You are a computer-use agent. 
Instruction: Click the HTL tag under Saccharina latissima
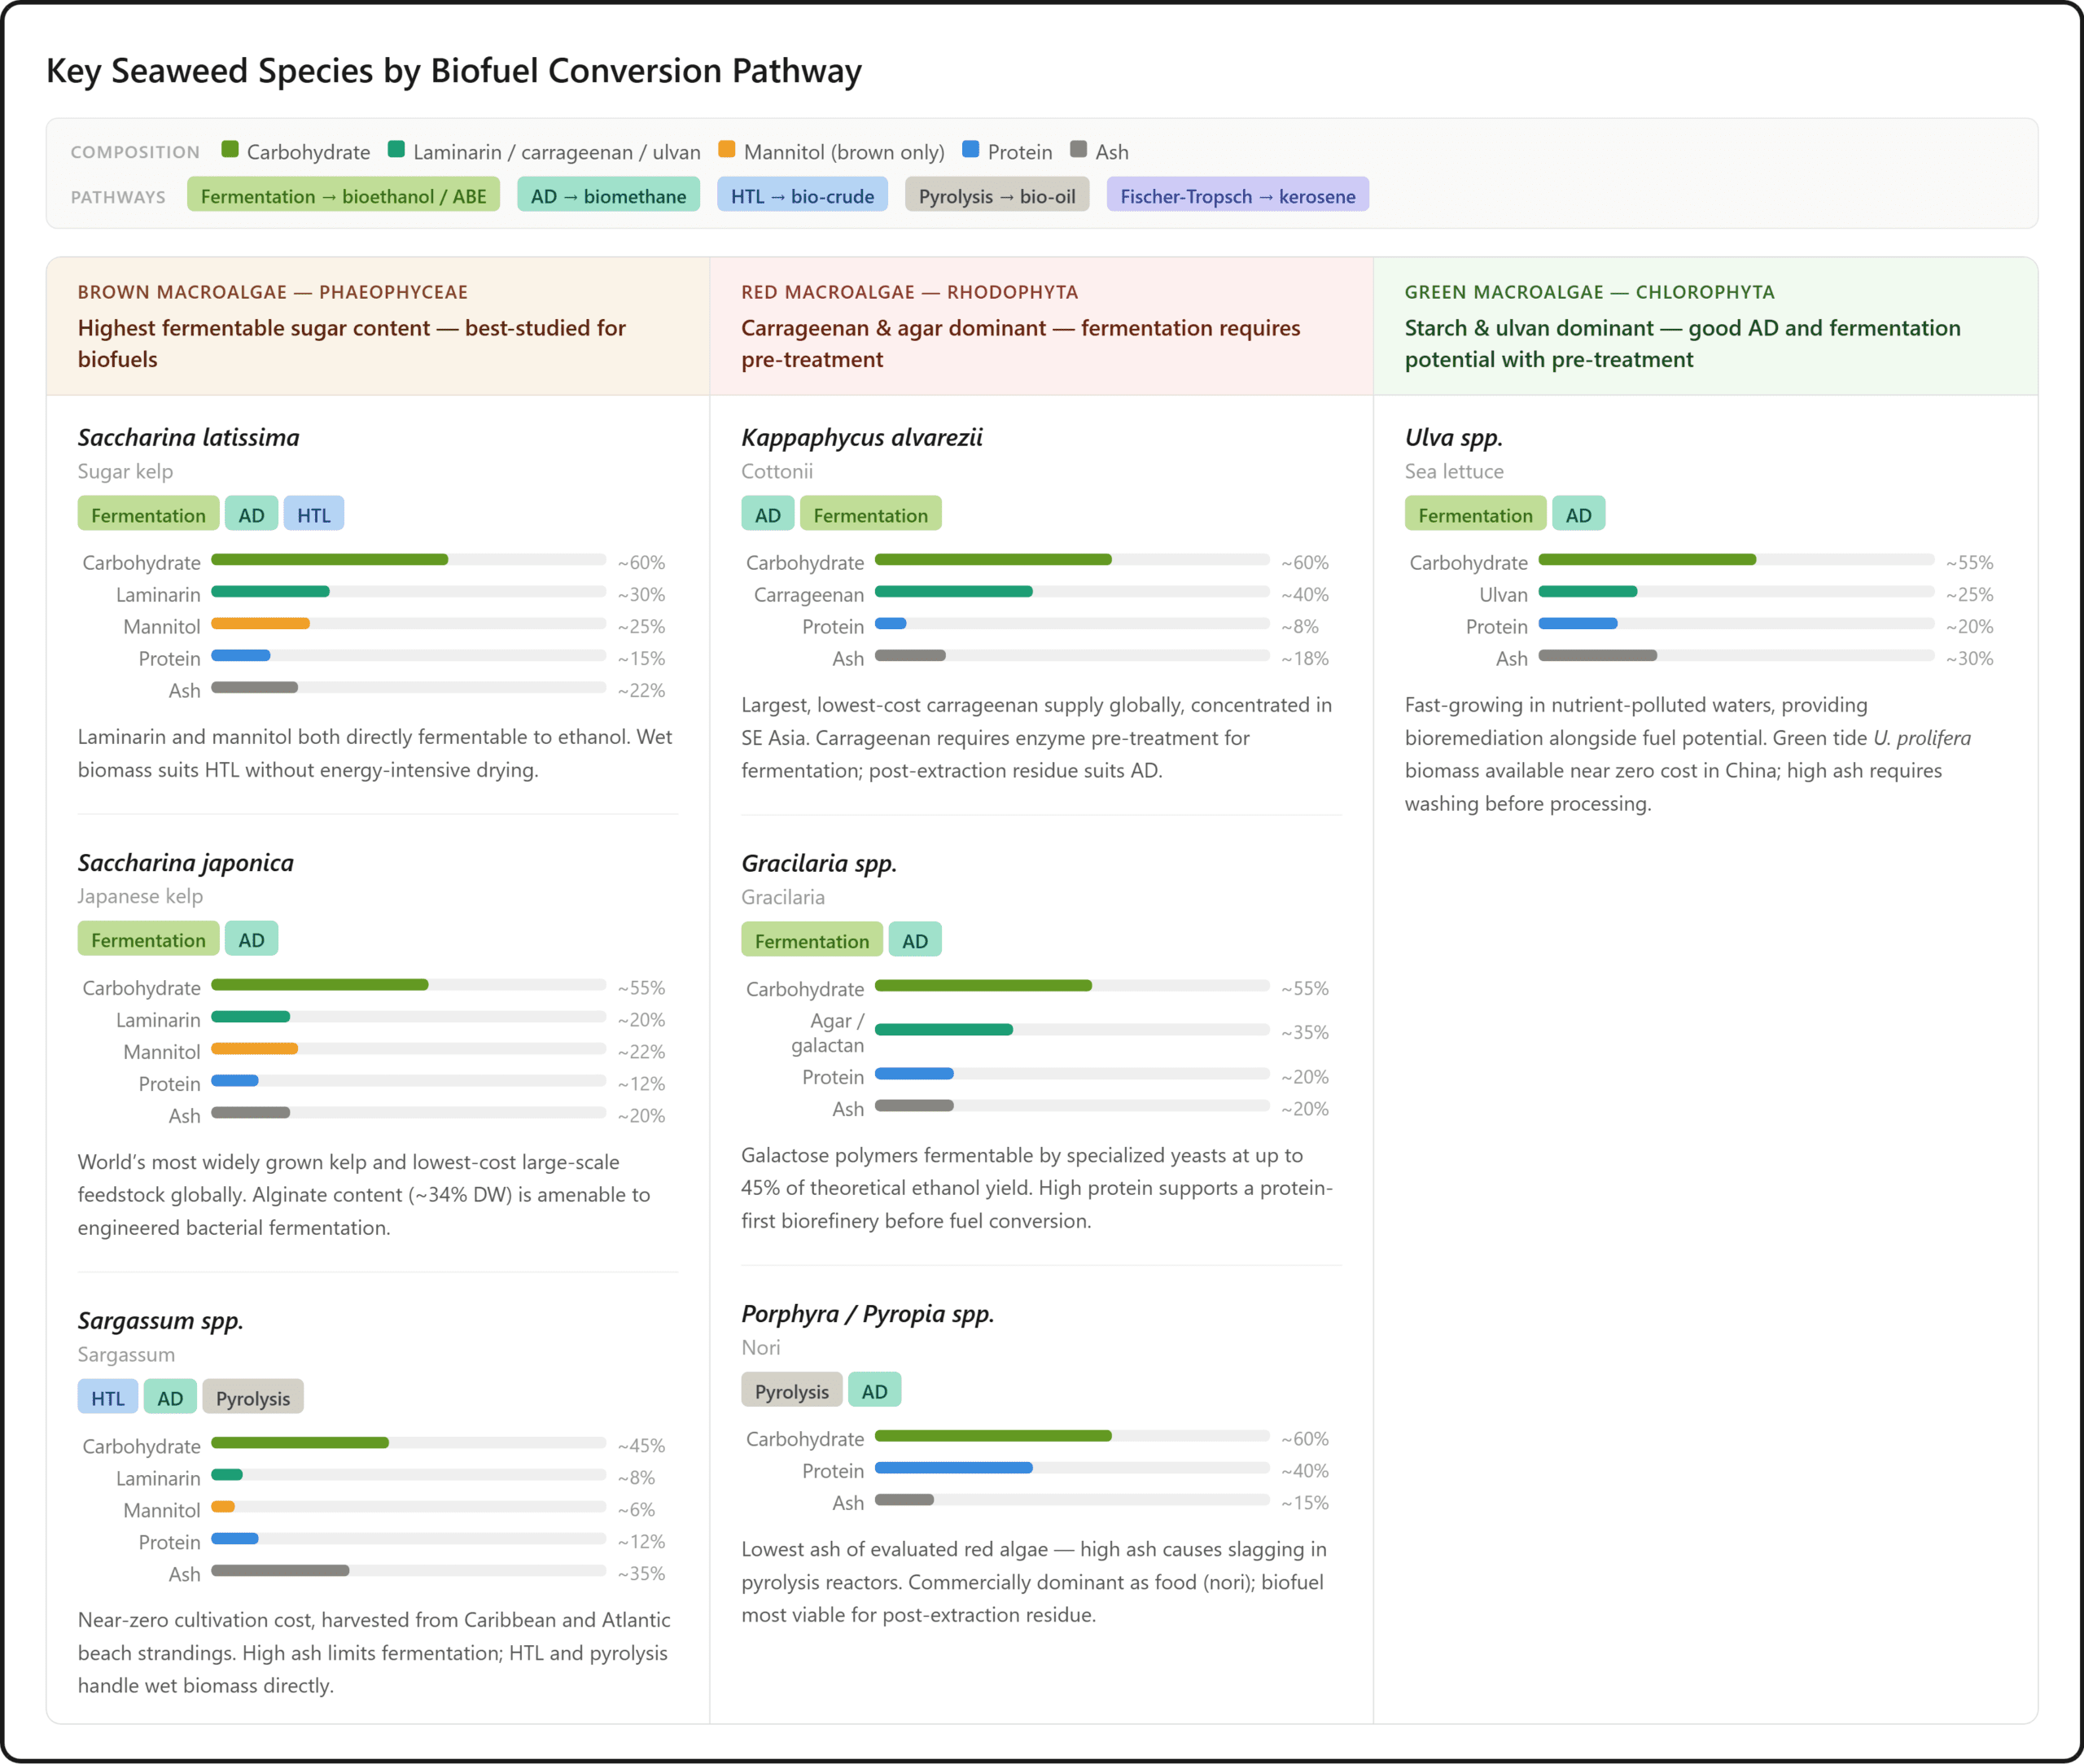coord(314,514)
